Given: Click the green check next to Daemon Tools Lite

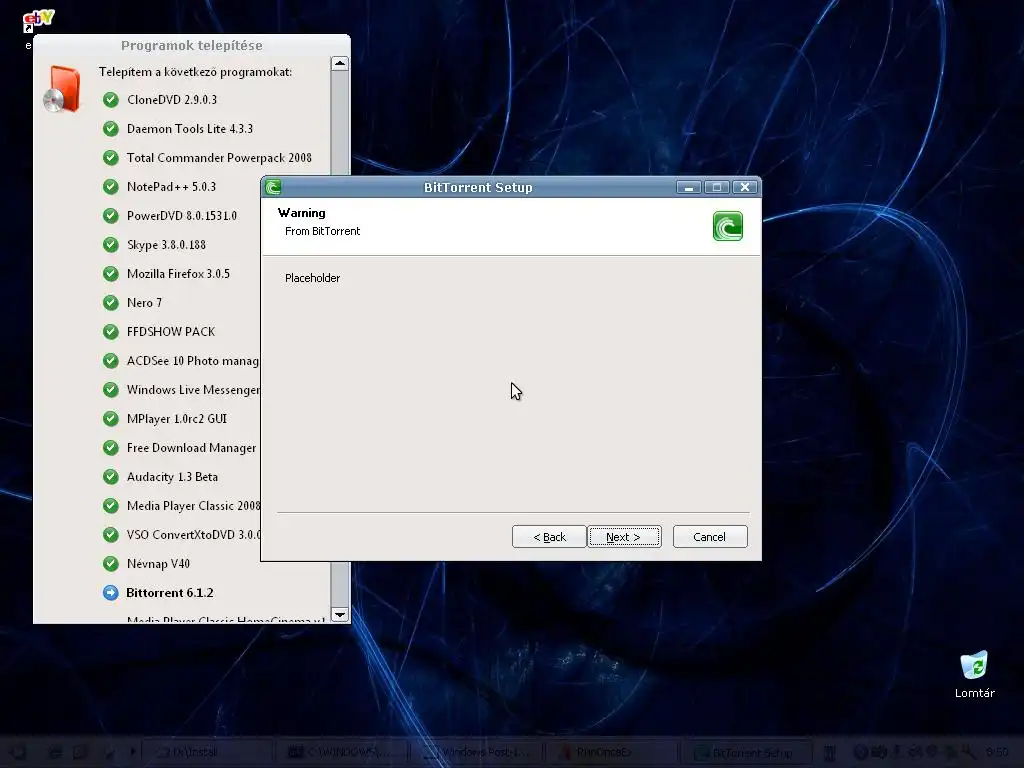Looking at the screenshot, I should [111, 129].
